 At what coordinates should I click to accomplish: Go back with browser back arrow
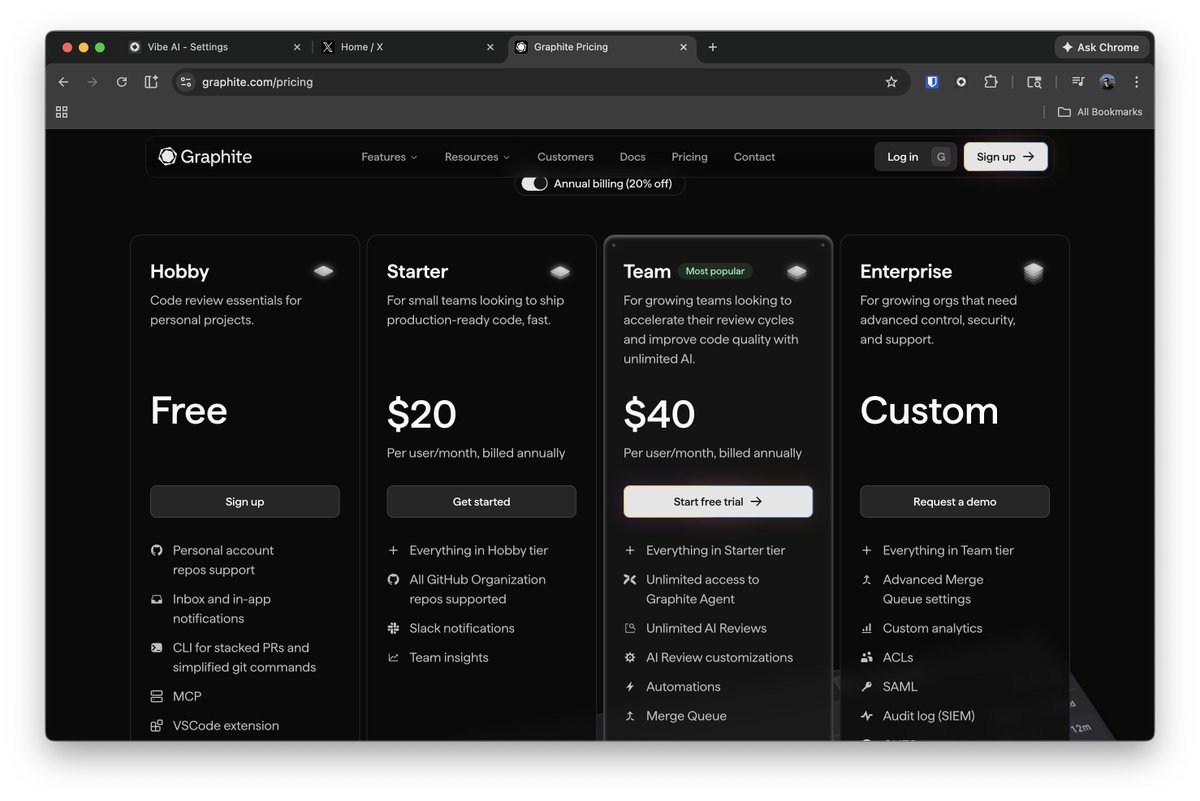pos(64,82)
